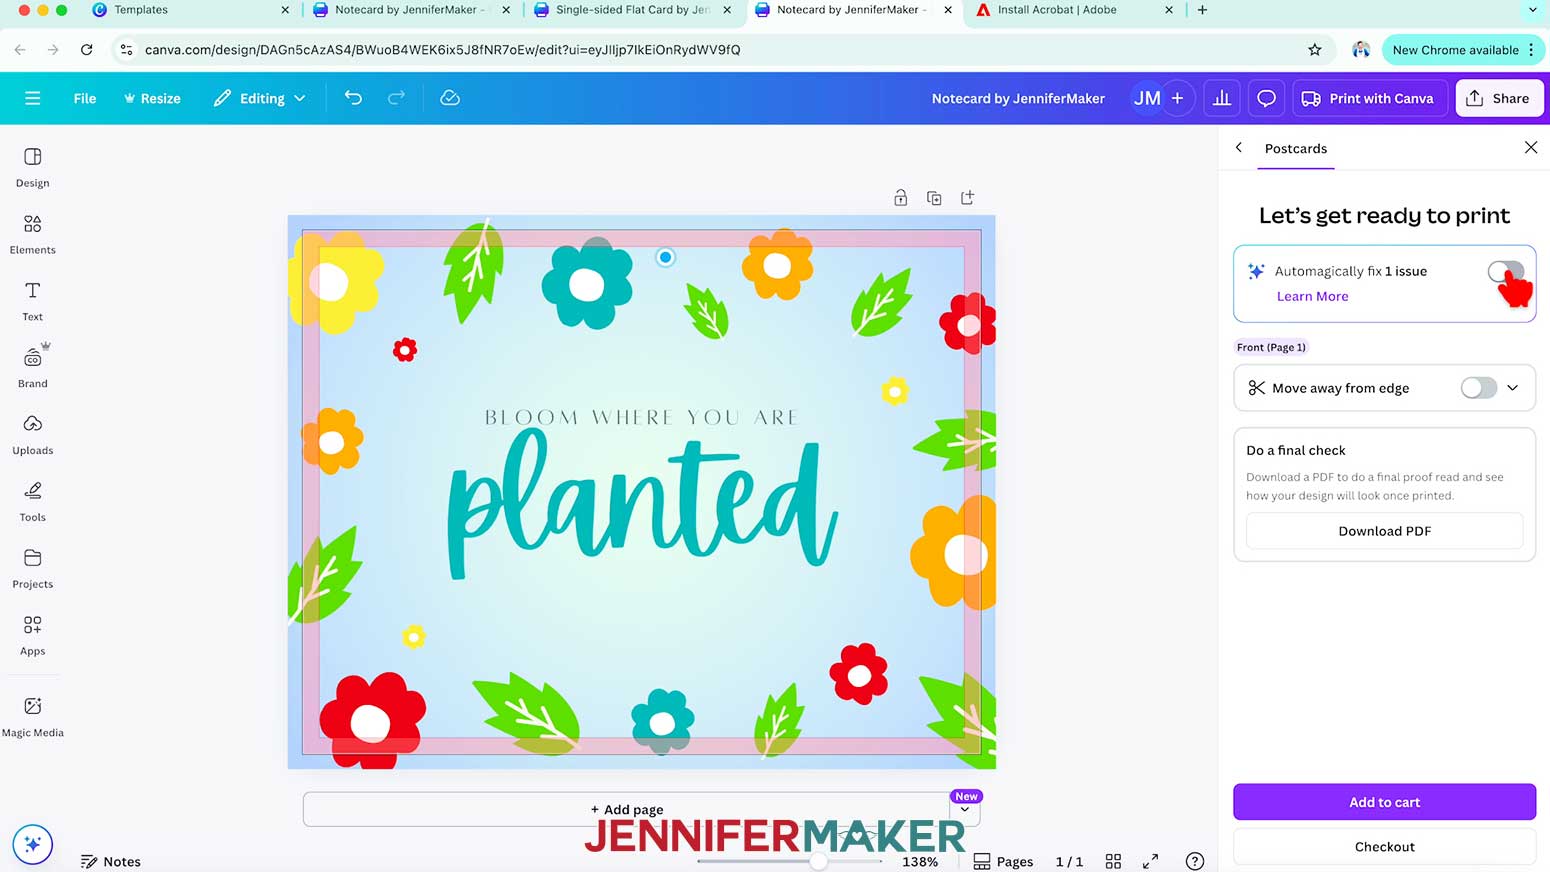Click the Share button
The image size is (1550, 872).
[x=1499, y=98]
